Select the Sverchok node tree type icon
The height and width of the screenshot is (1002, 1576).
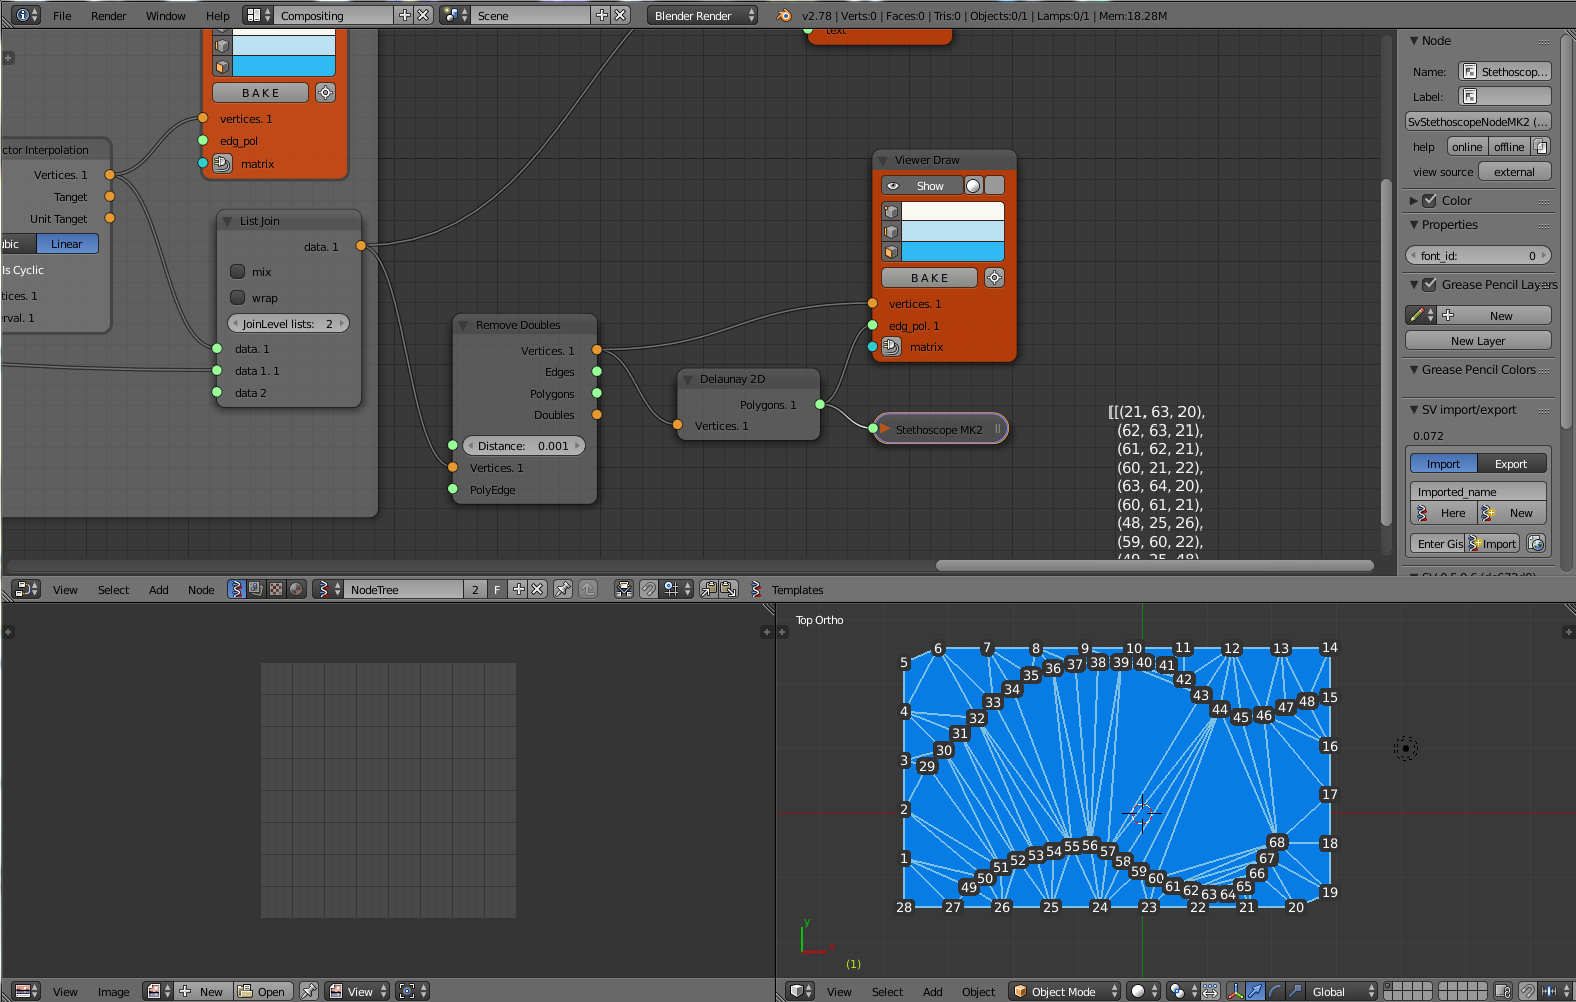tap(236, 589)
